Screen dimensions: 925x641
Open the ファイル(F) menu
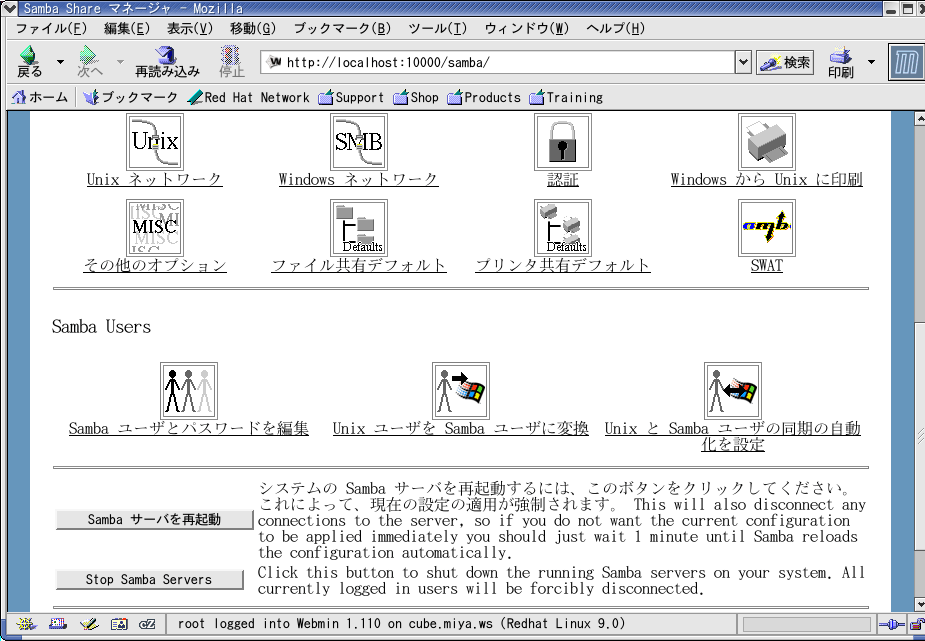coord(51,28)
